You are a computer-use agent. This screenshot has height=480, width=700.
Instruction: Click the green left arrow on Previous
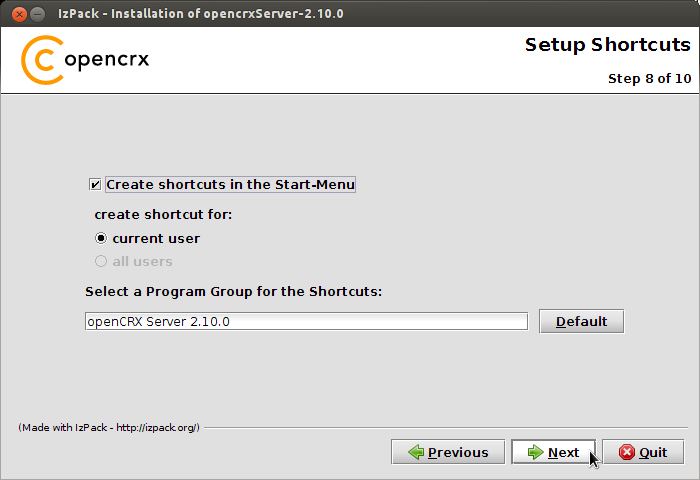tap(416, 452)
